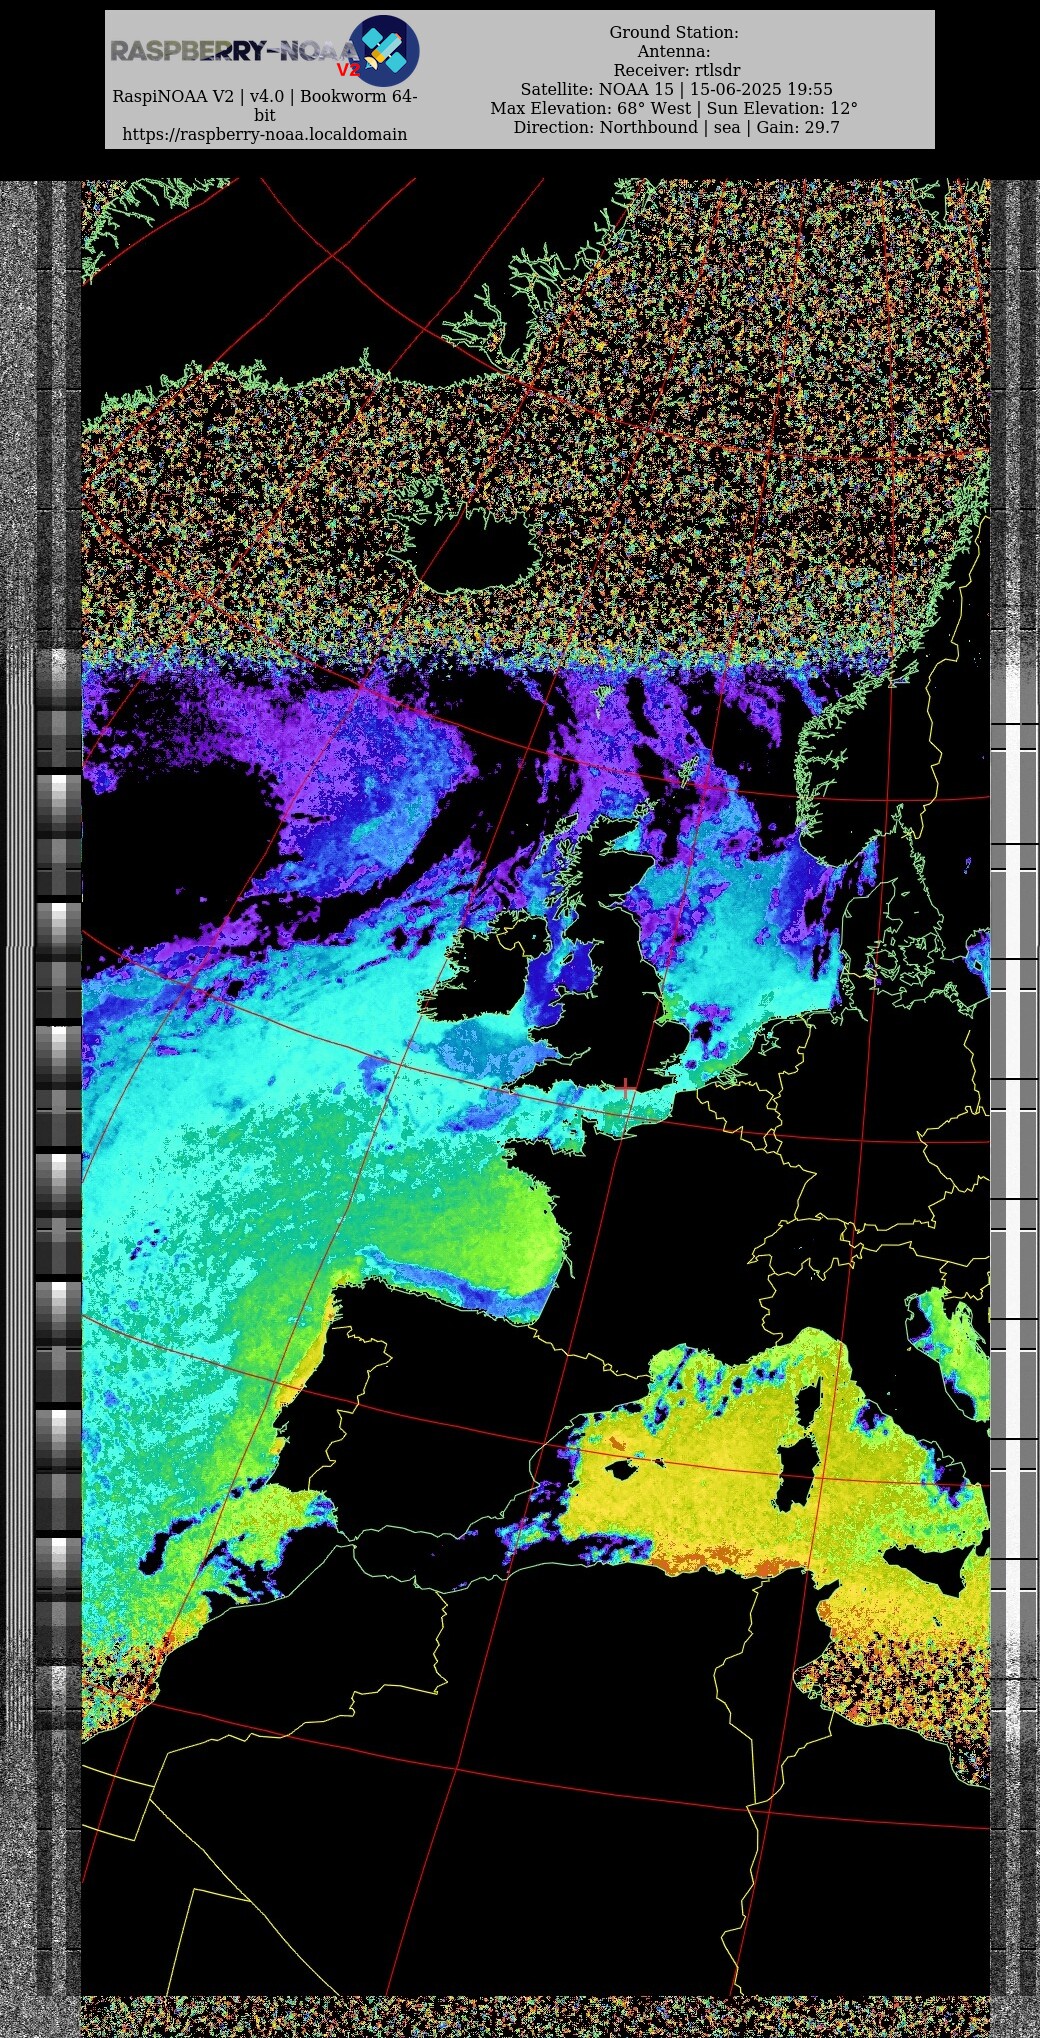1040x2038 pixels.
Task: Click the 'RaspiNOAA V2 | v4.0 | Bookworm 64-' text
Action: coord(265,96)
